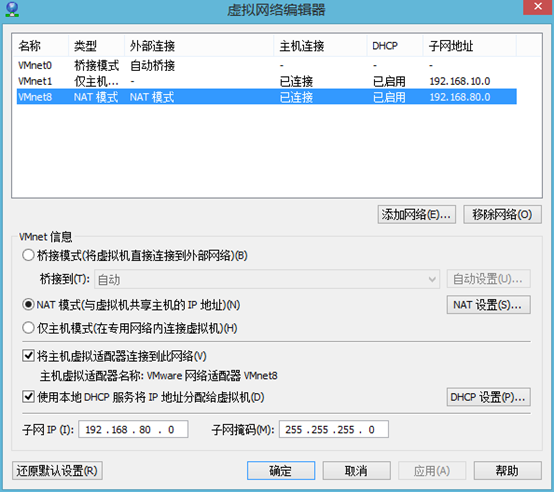Image resolution: width=554 pixels, height=492 pixels.
Task: Click the 192.168.10.0 subnet address cell
Action: coord(460,81)
